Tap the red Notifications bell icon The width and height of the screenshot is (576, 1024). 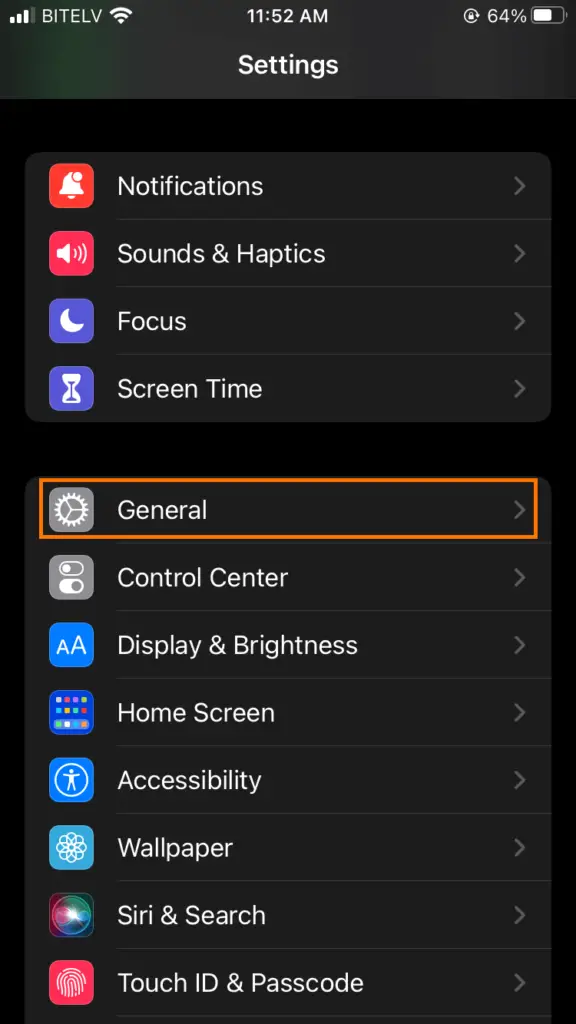(x=71, y=186)
